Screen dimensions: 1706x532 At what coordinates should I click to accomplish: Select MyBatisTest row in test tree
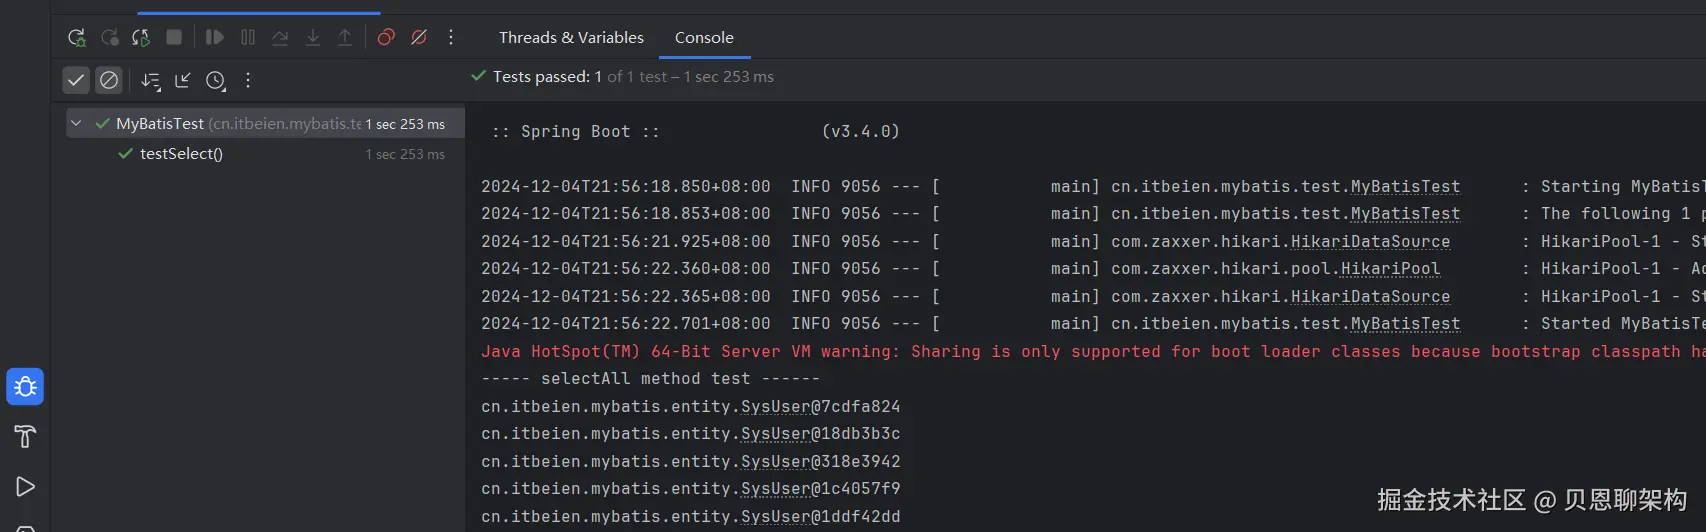click(265, 123)
